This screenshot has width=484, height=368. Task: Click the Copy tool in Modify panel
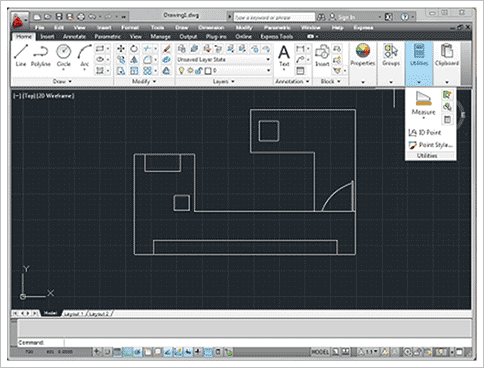click(x=121, y=60)
